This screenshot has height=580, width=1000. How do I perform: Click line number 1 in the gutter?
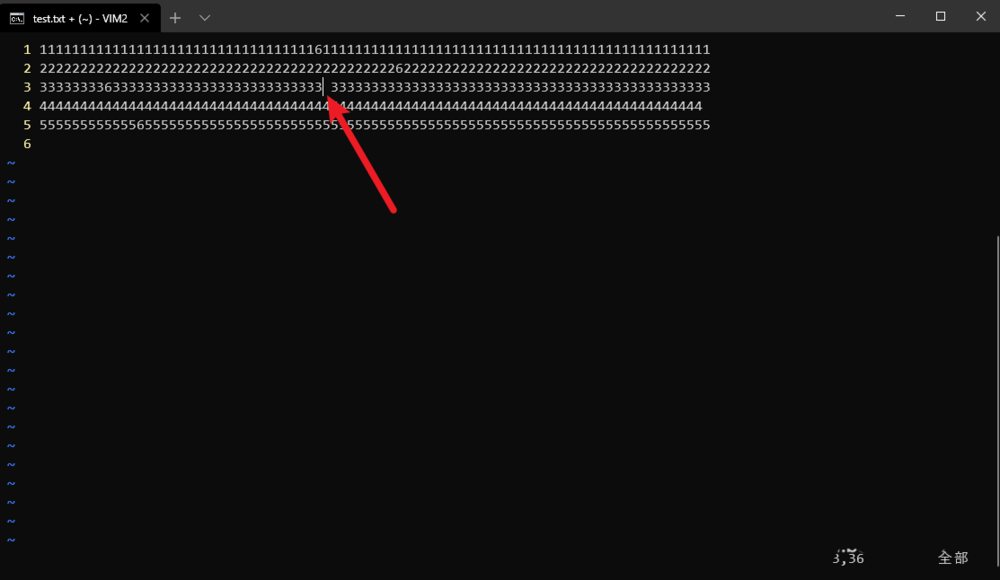tap(27, 49)
